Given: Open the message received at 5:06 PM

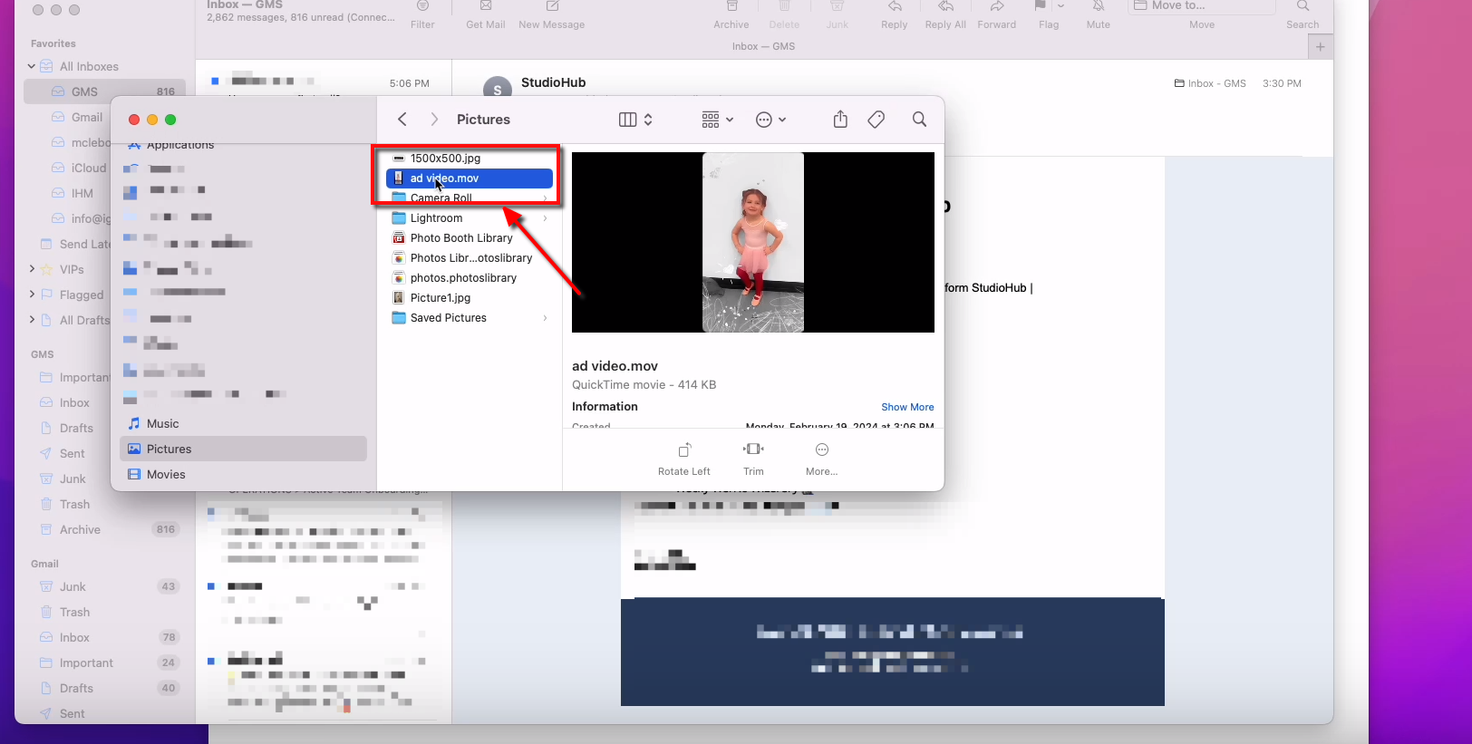Looking at the screenshot, I should [x=323, y=83].
